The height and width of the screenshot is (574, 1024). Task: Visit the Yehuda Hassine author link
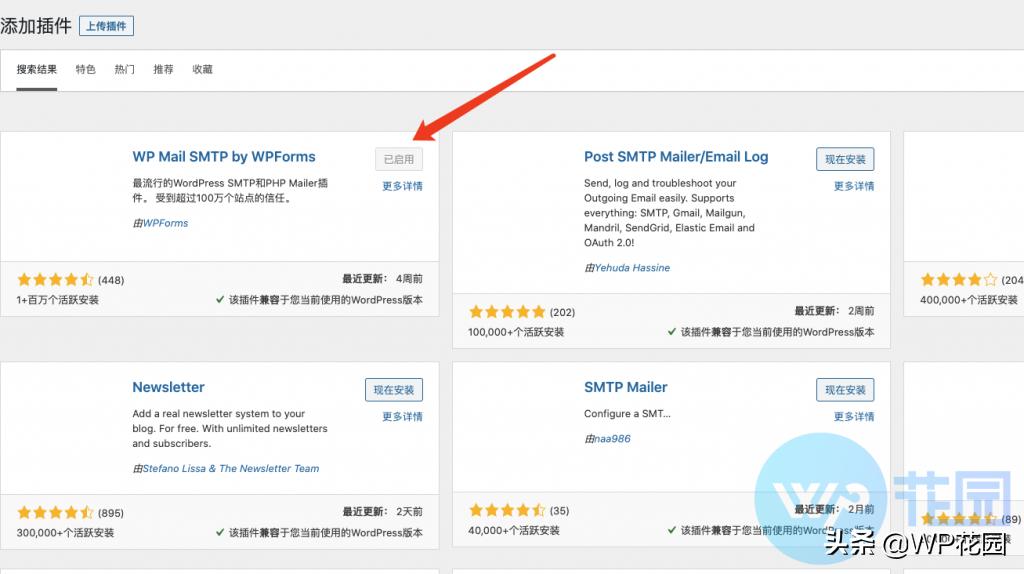(x=632, y=268)
